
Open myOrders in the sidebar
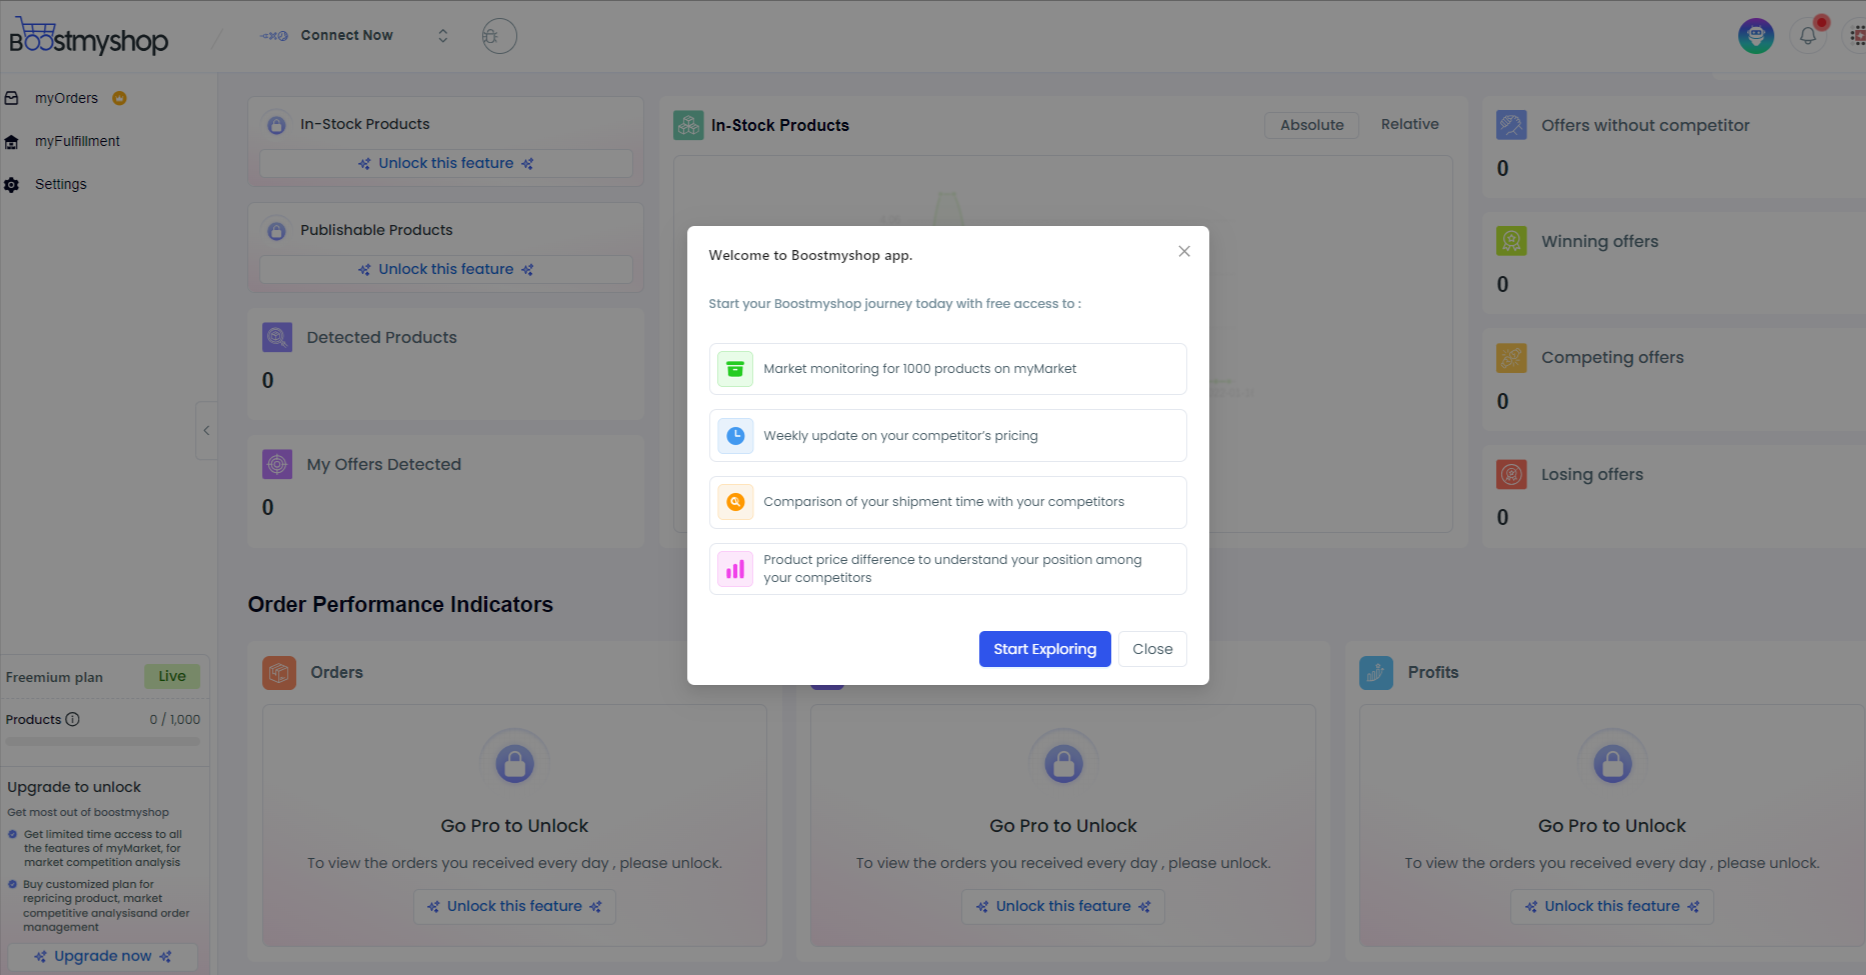(x=66, y=98)
